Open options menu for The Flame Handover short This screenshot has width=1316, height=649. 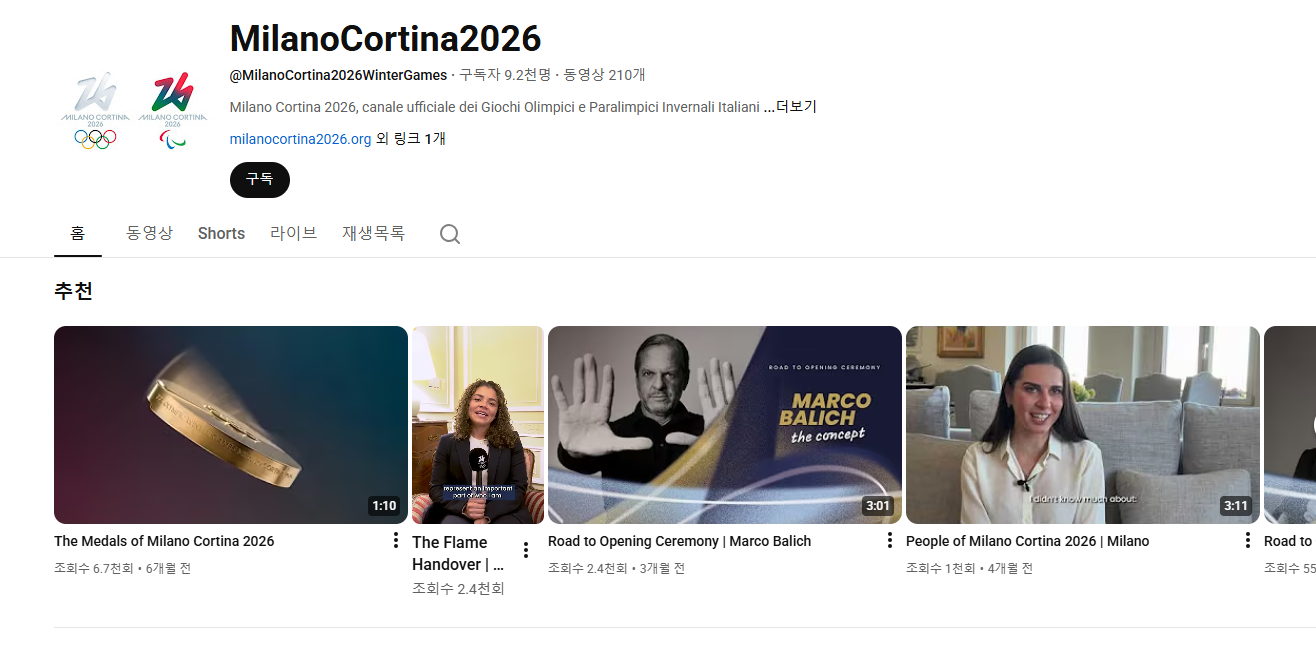coord(526,550)
